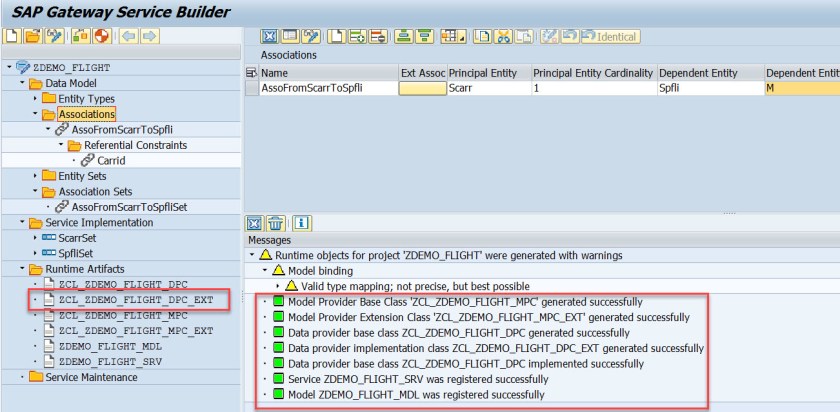
Task: Select ZDEMO_FLIGHT_MDL in Runtime Artifacts
Action: [110, 347]
